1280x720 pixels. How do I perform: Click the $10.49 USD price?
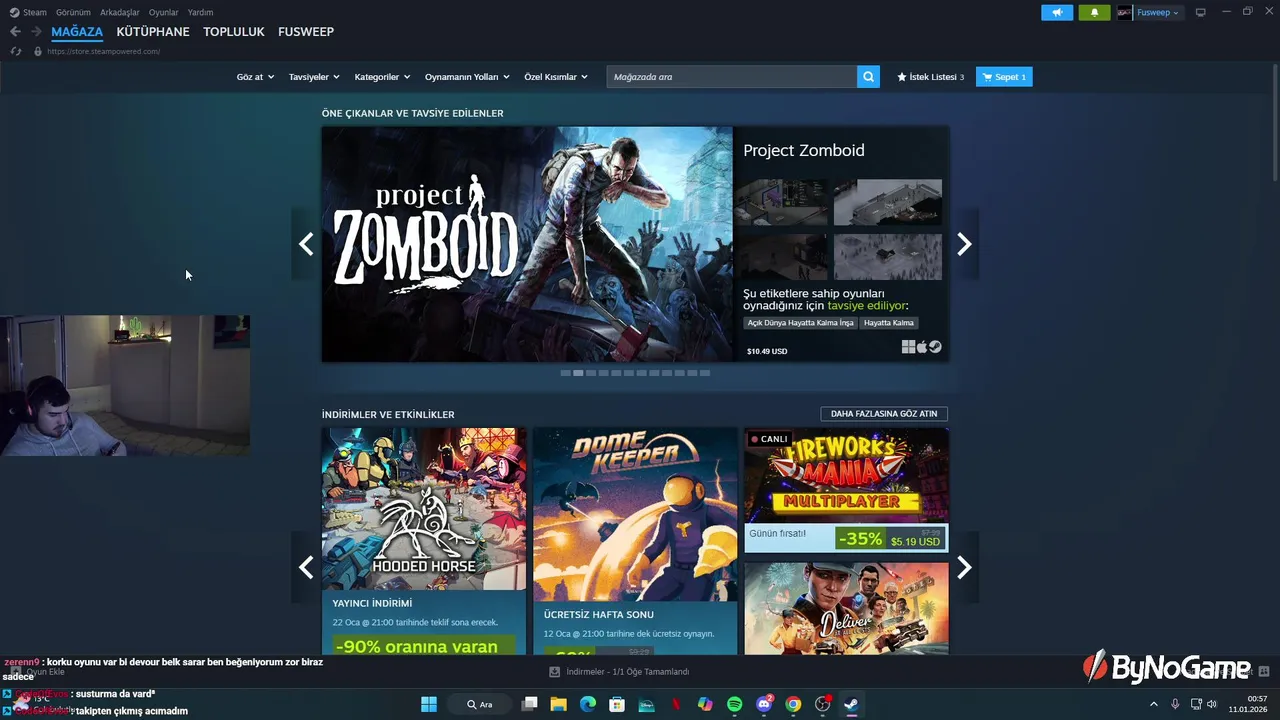[767, 351]
